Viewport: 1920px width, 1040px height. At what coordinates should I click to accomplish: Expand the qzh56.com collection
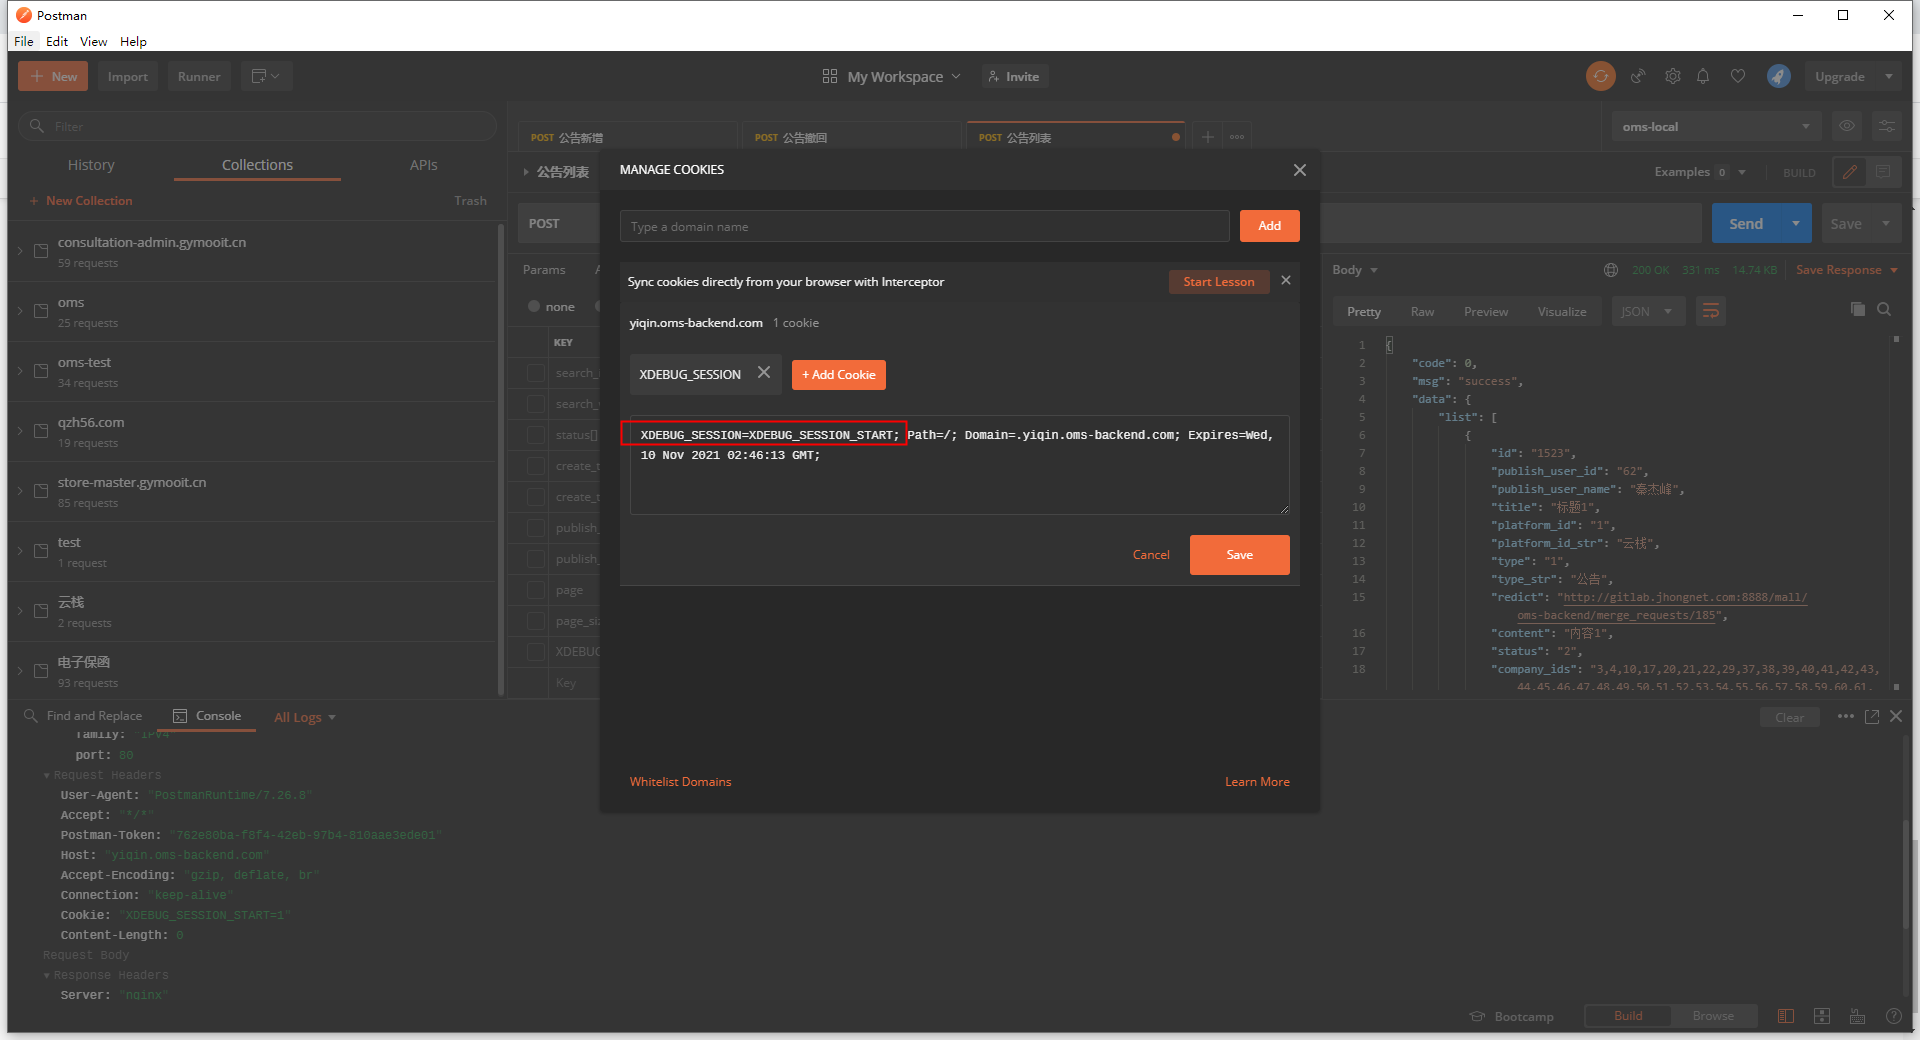tap(20, 430)
